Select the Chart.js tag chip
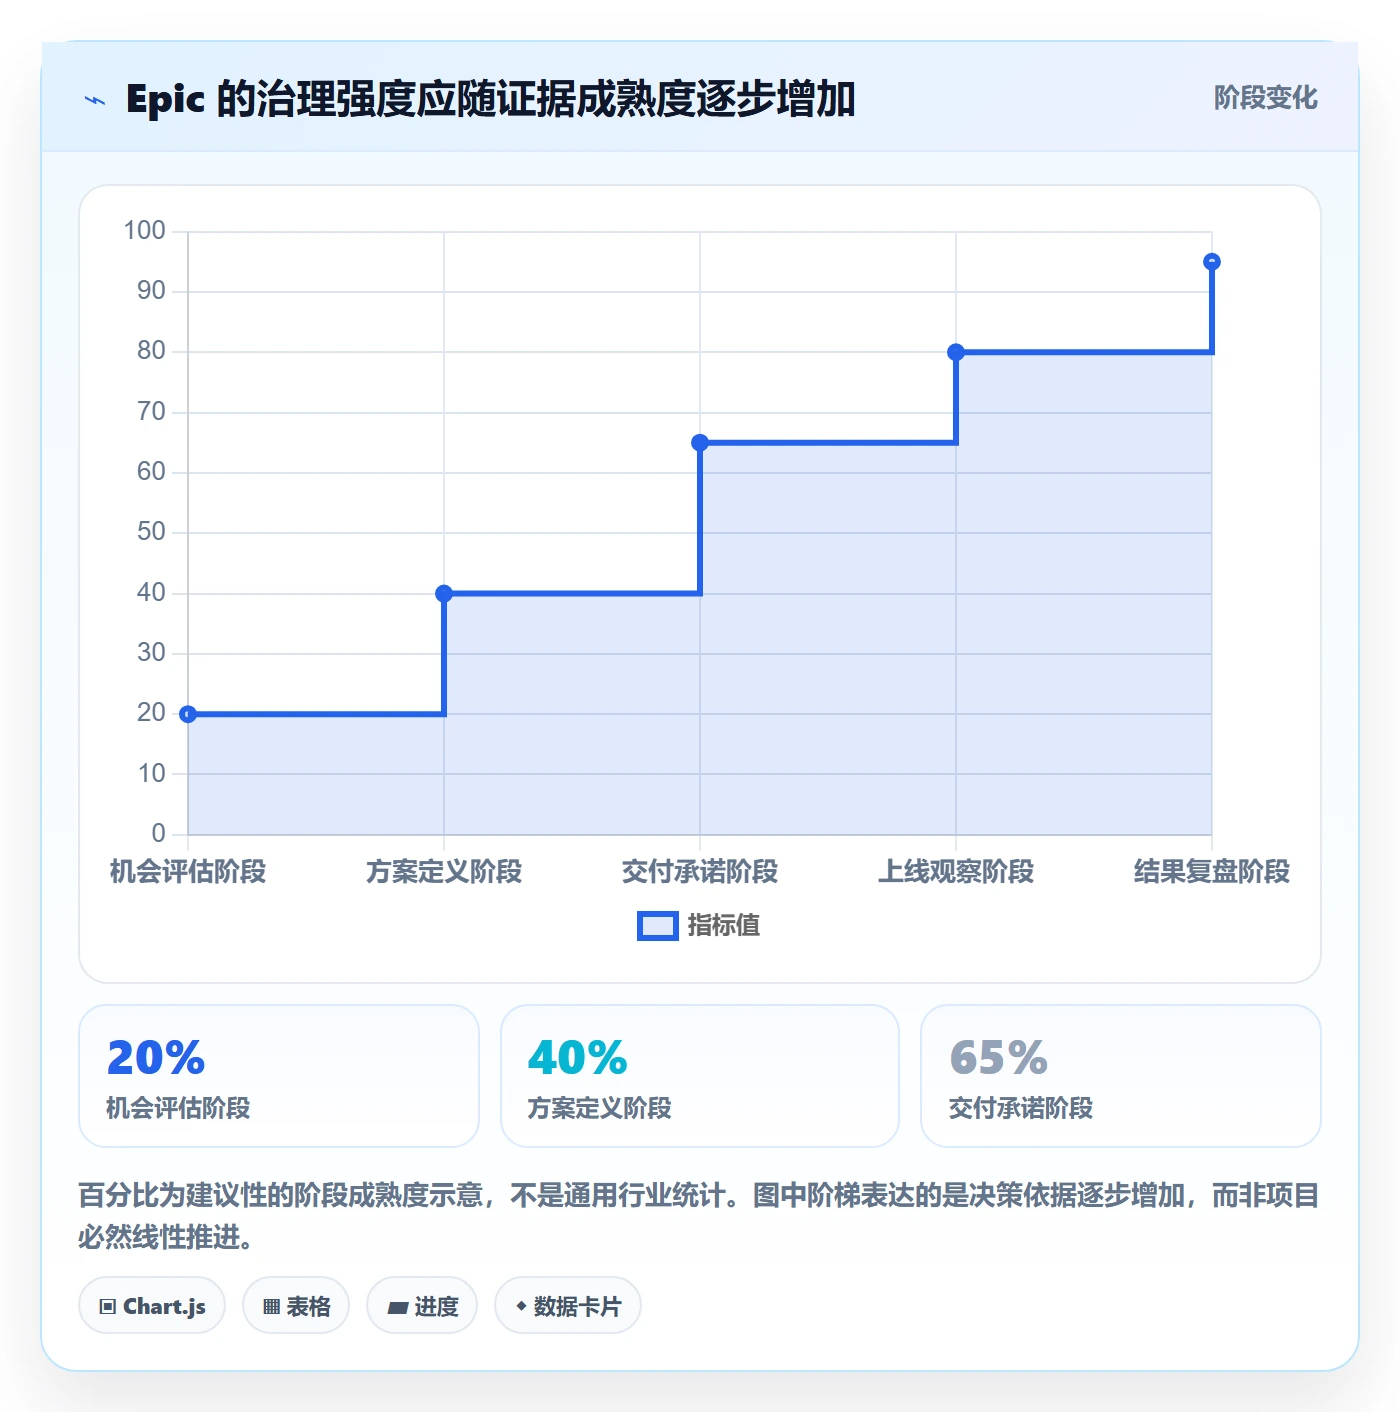The image size is (1400, 1412). 152,1305
